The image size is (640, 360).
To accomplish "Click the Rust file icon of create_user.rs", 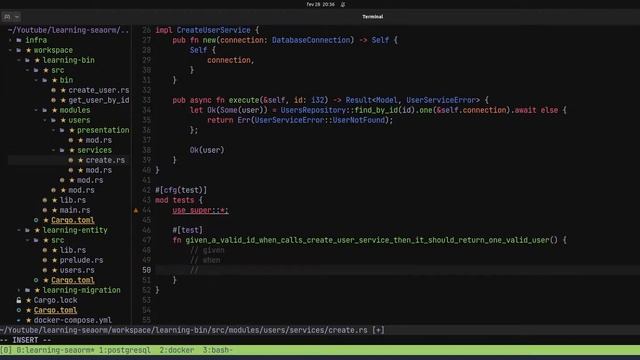I will coord(53,90).
